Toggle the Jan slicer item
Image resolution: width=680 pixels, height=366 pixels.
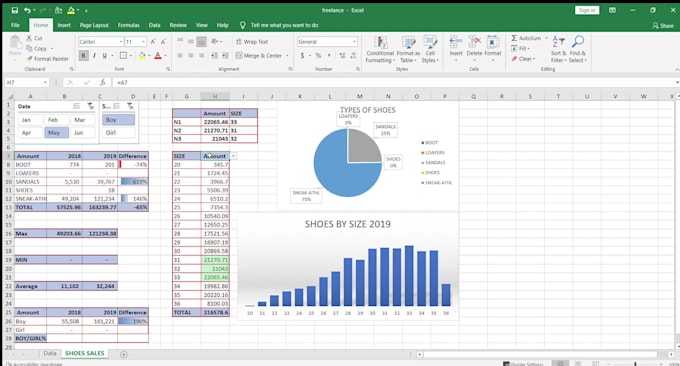30,120
